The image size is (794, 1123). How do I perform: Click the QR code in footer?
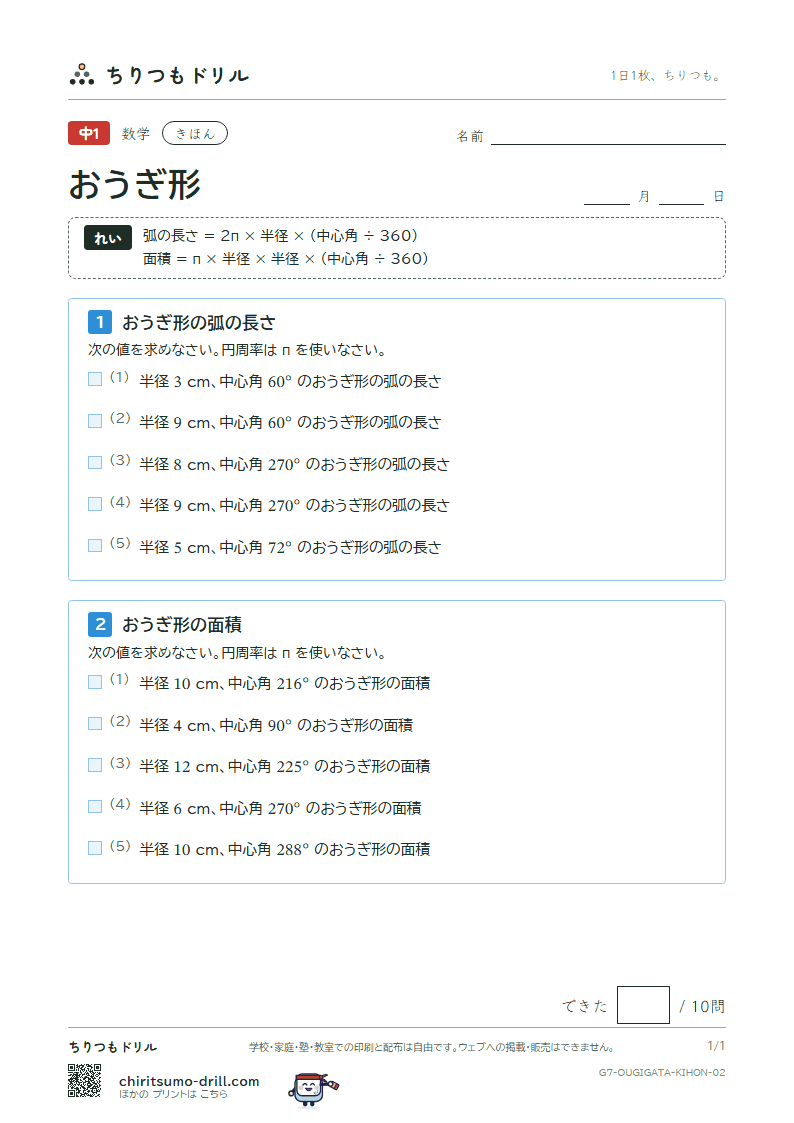coord(84,1080)
